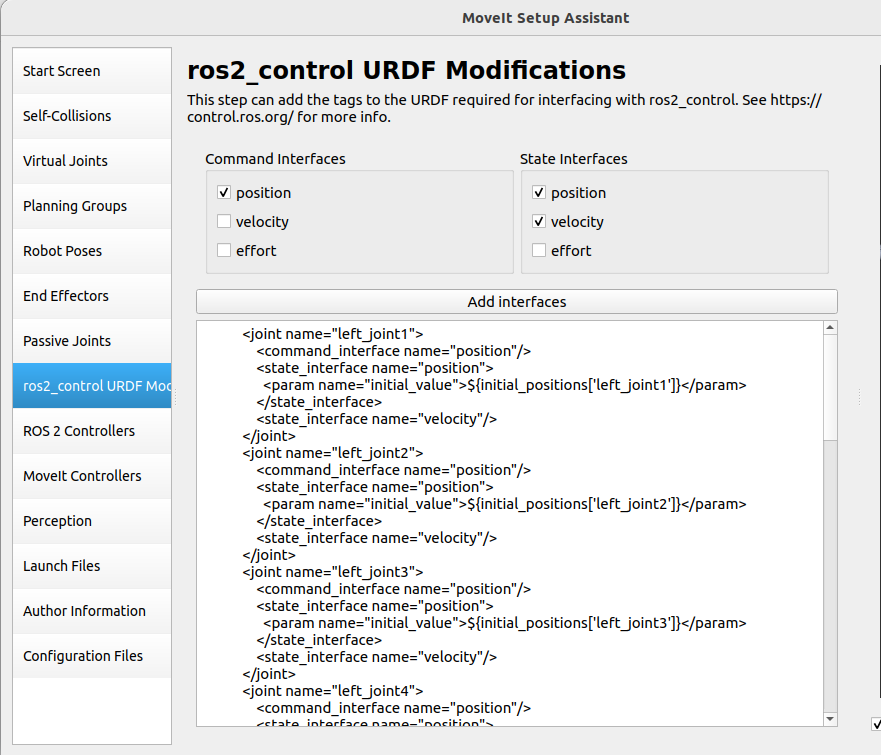This screenshot has height=755, width=881.
Task: Uncheck state interface position checkbox
Action: [539, 193]
